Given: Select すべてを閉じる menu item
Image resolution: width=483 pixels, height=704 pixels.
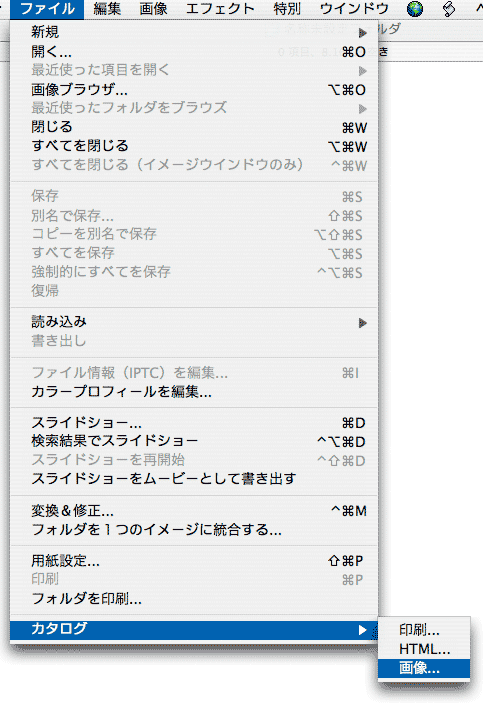Looking at the screenshot, I should click(x=194, y=146).
